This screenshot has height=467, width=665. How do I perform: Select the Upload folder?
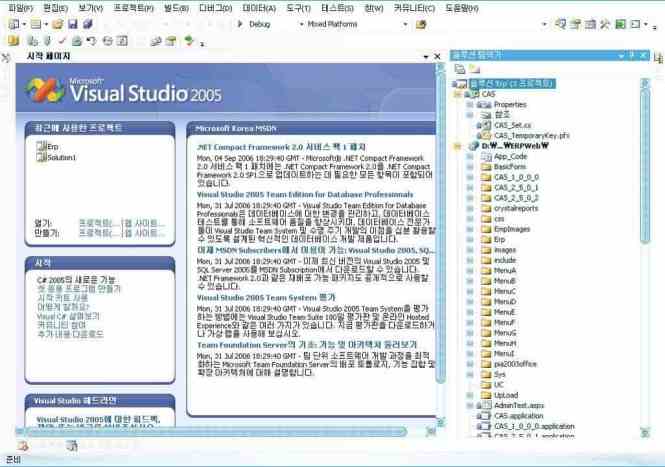coord(506,395)
